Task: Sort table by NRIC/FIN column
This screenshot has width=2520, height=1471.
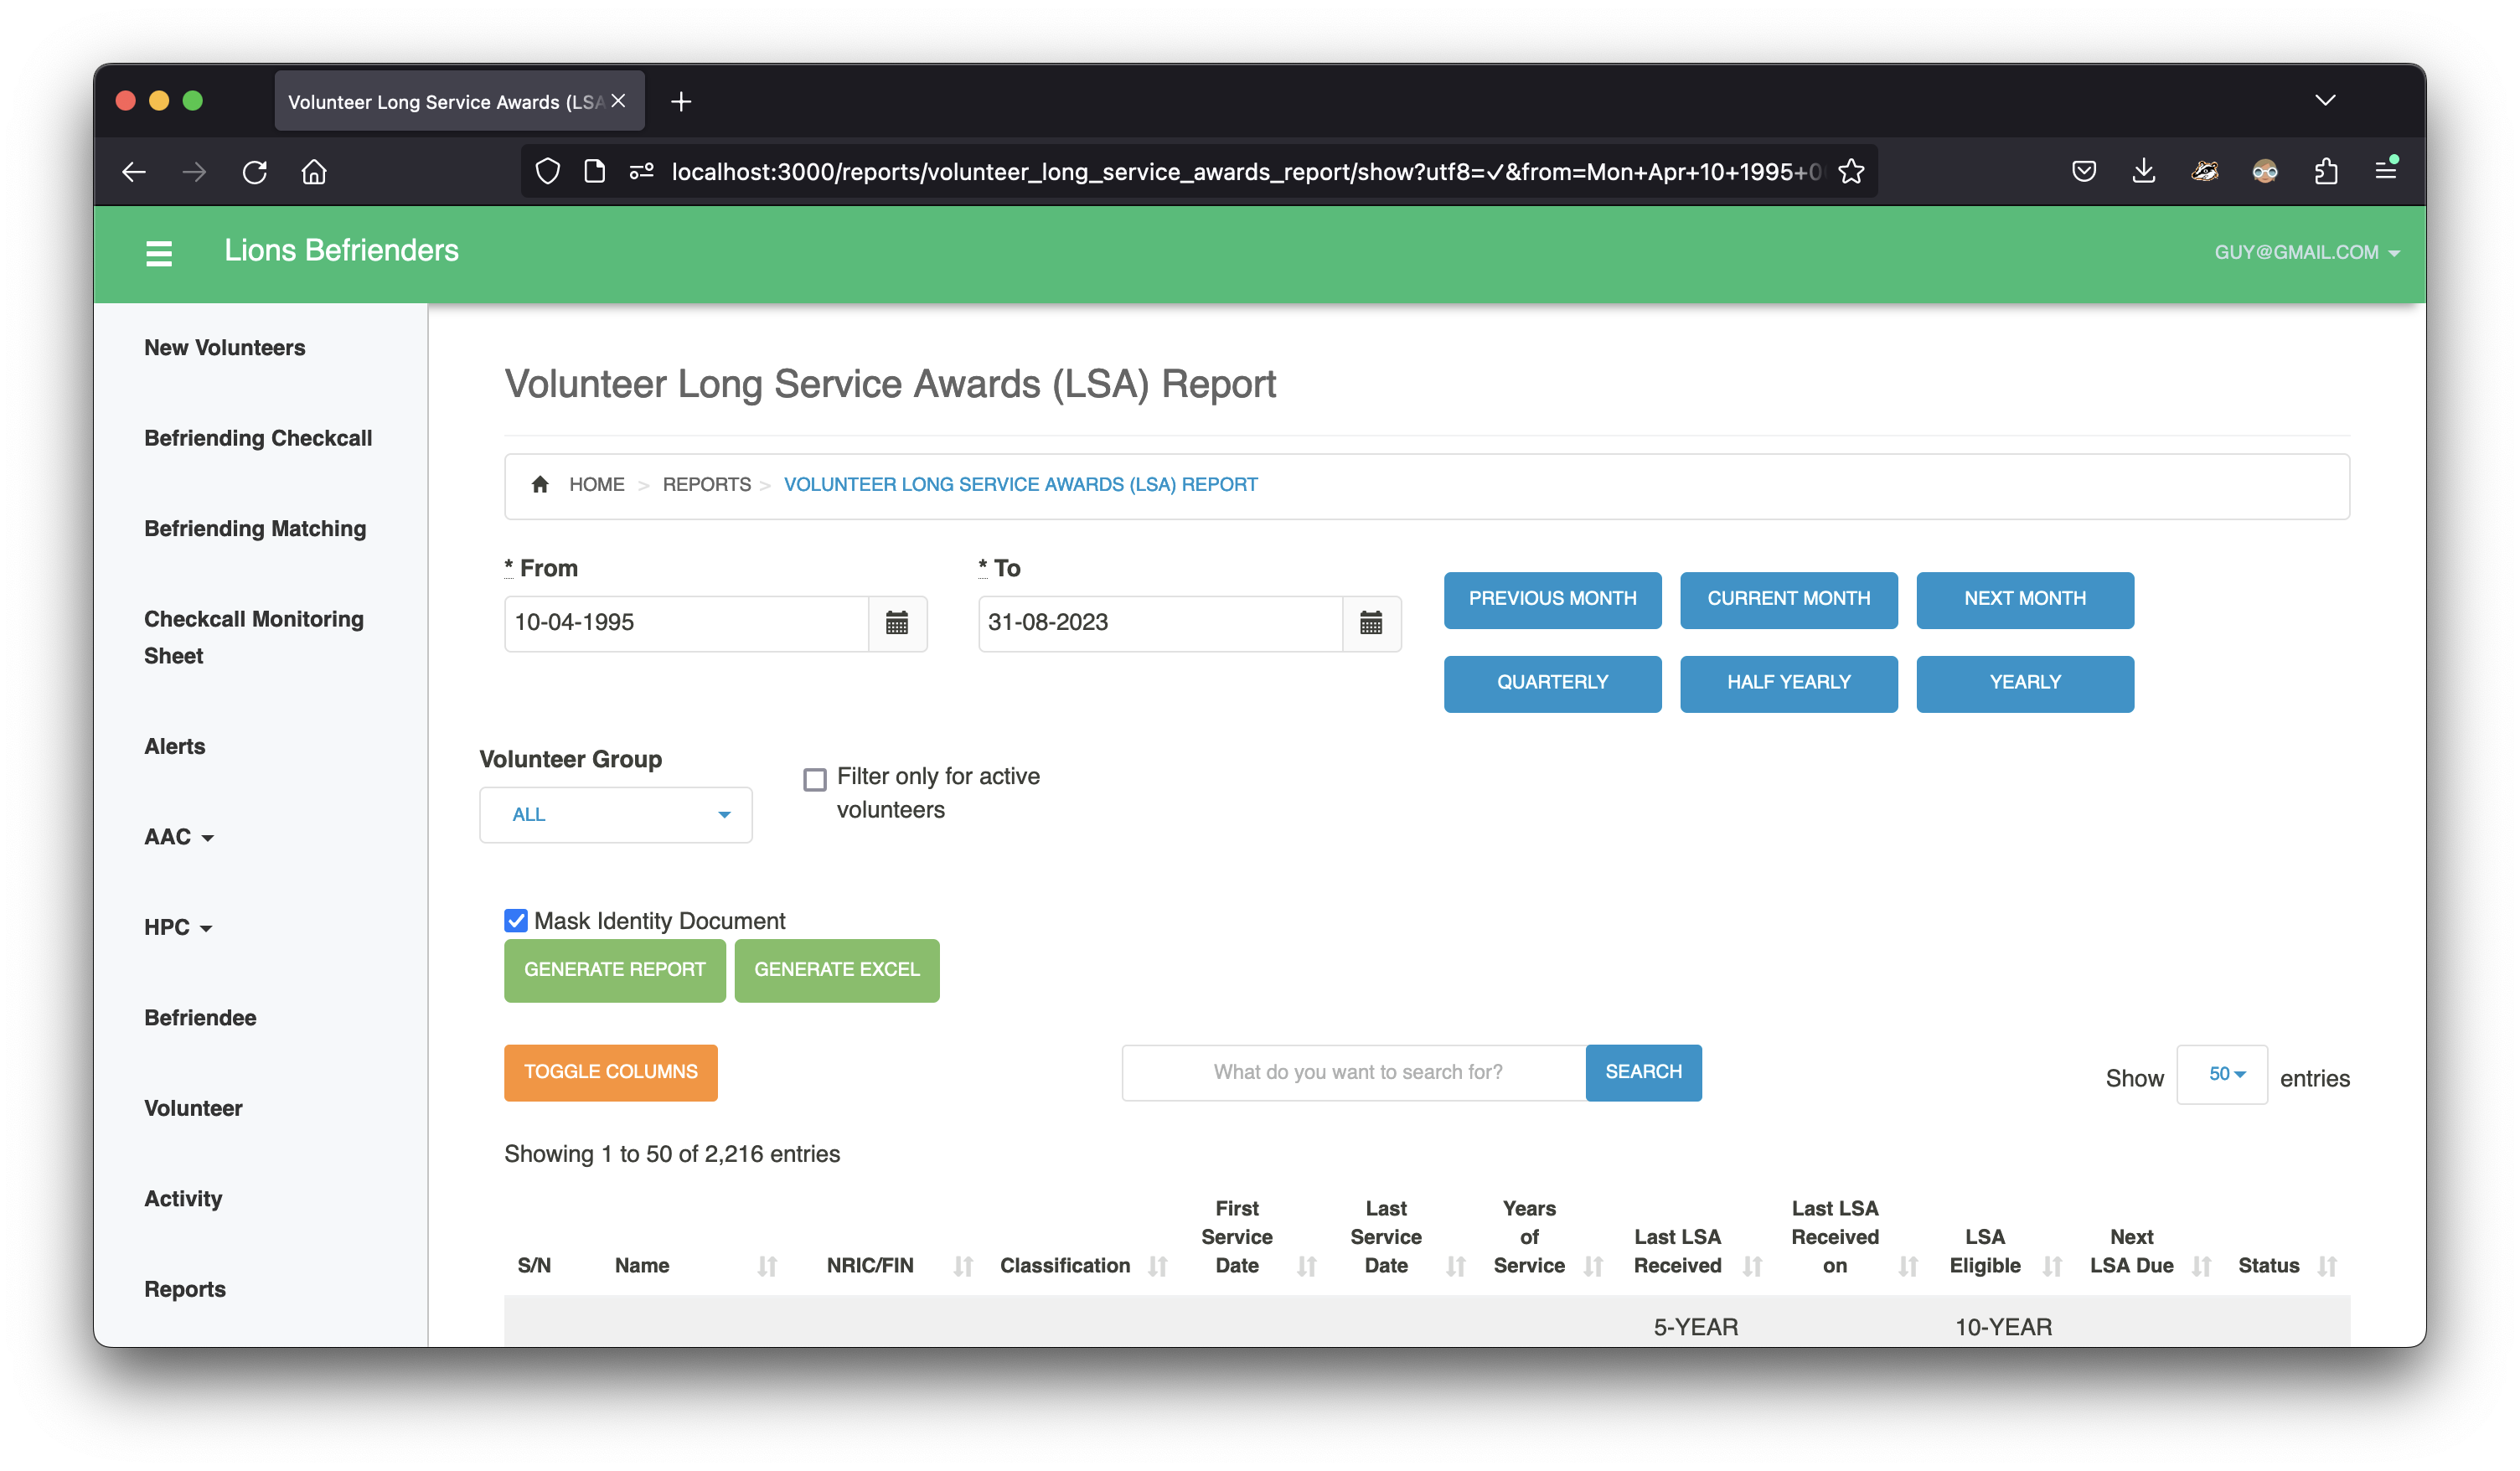Action: tap(963, 1266)
